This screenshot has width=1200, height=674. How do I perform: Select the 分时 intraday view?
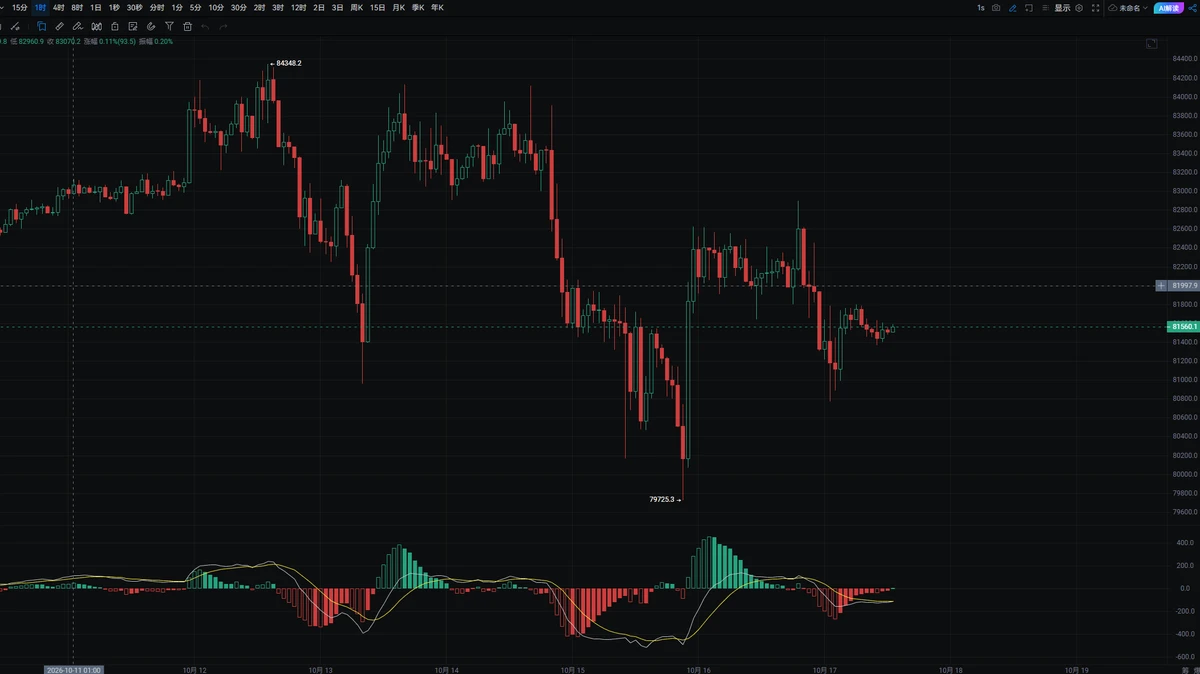click(157, 8)
